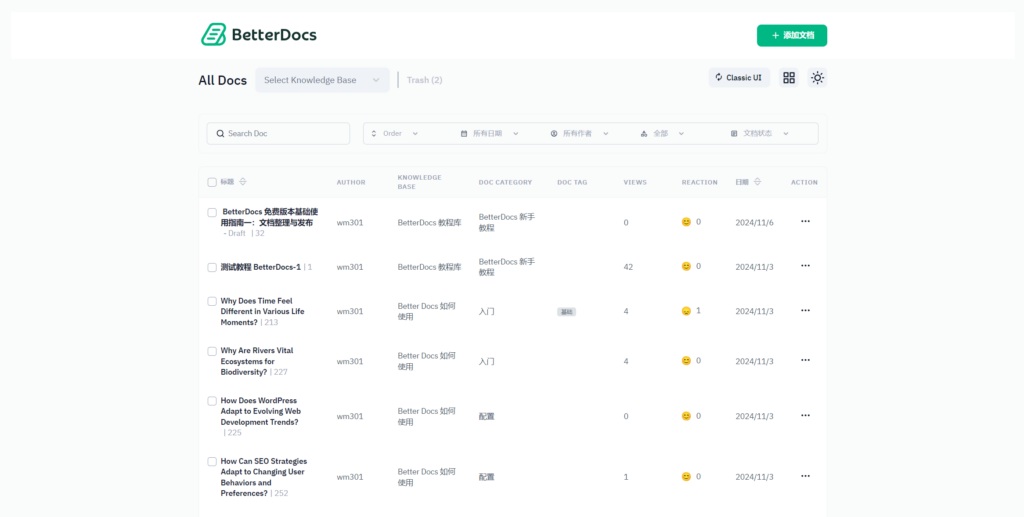This screenshot has height=517, width=1024.
Task: Open the Trash (2) link
Action: [424, 80]
